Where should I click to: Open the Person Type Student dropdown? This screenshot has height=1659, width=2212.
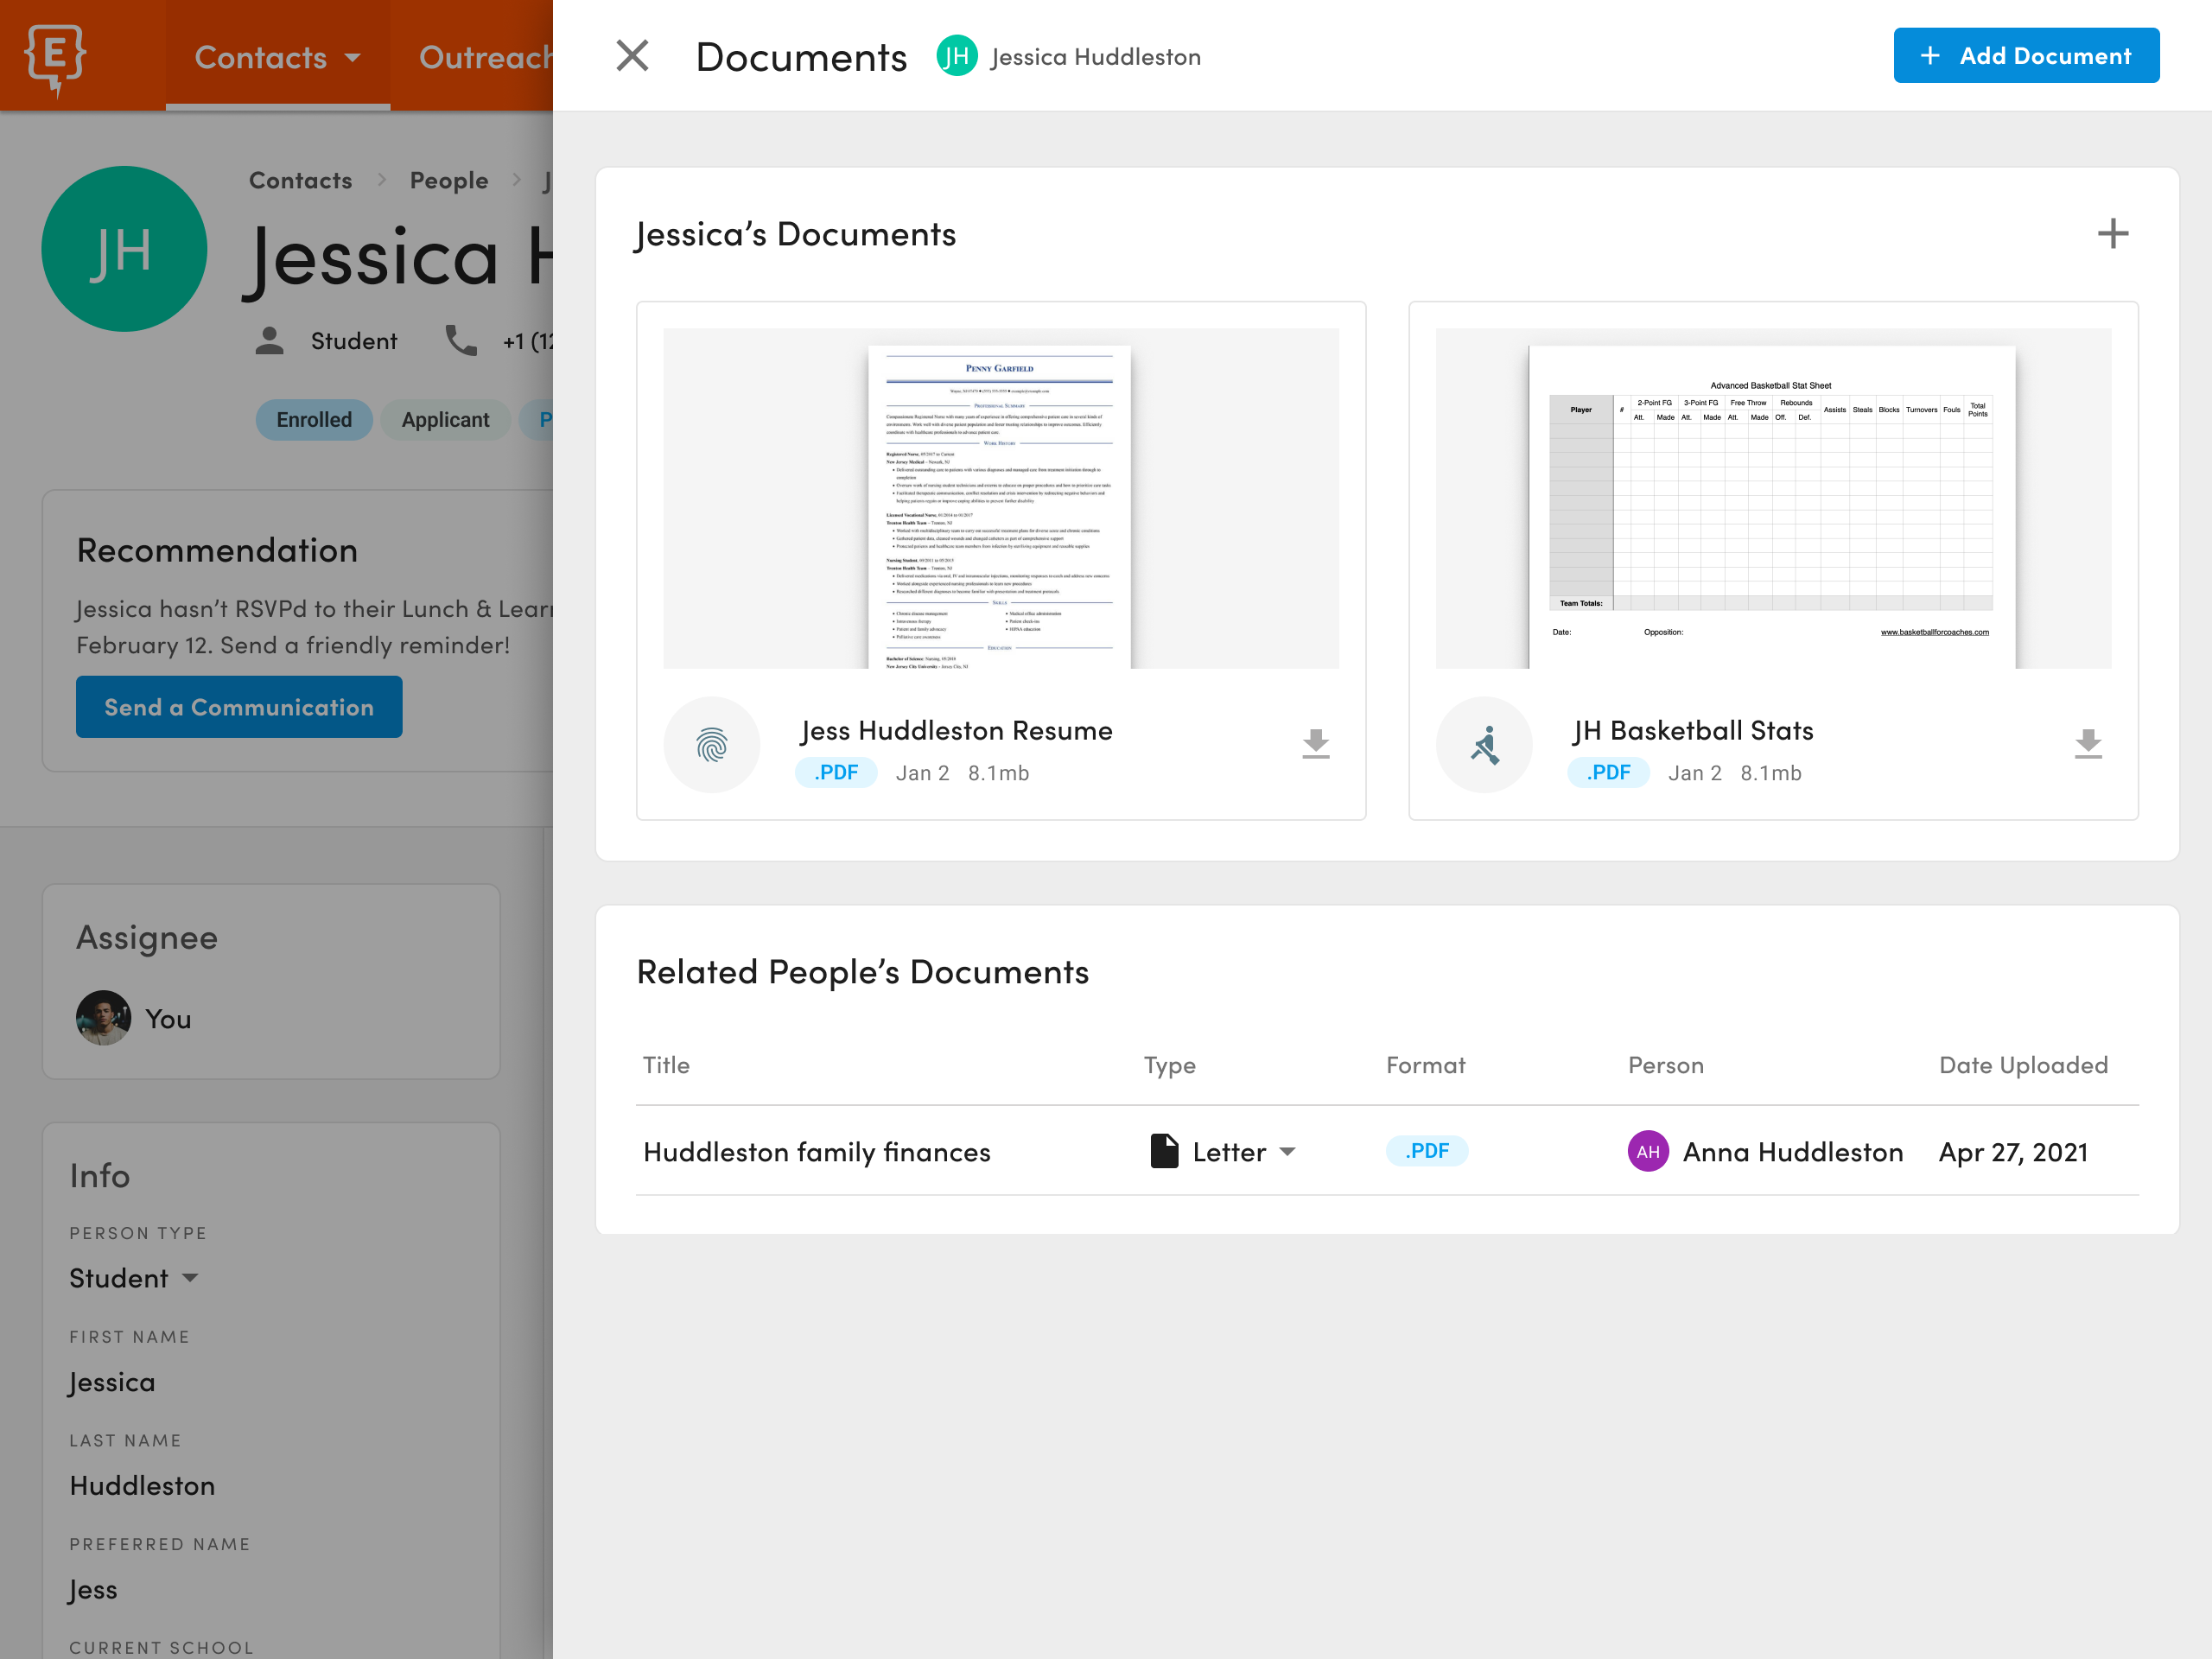pos(135,1277)
